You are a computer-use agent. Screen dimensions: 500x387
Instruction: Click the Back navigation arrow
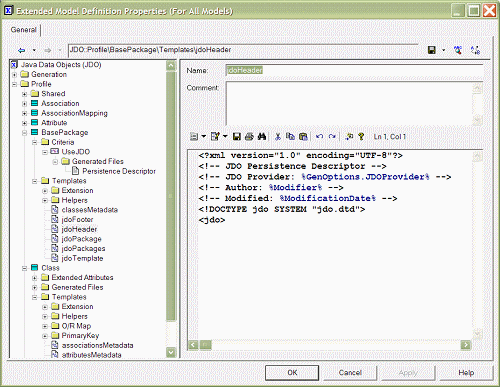point(22,50)
